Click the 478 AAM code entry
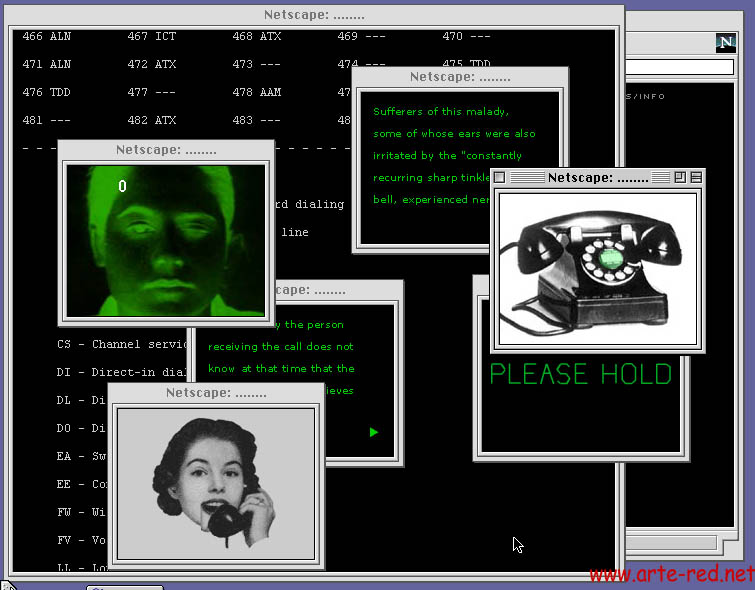 [x=256, y=93]
